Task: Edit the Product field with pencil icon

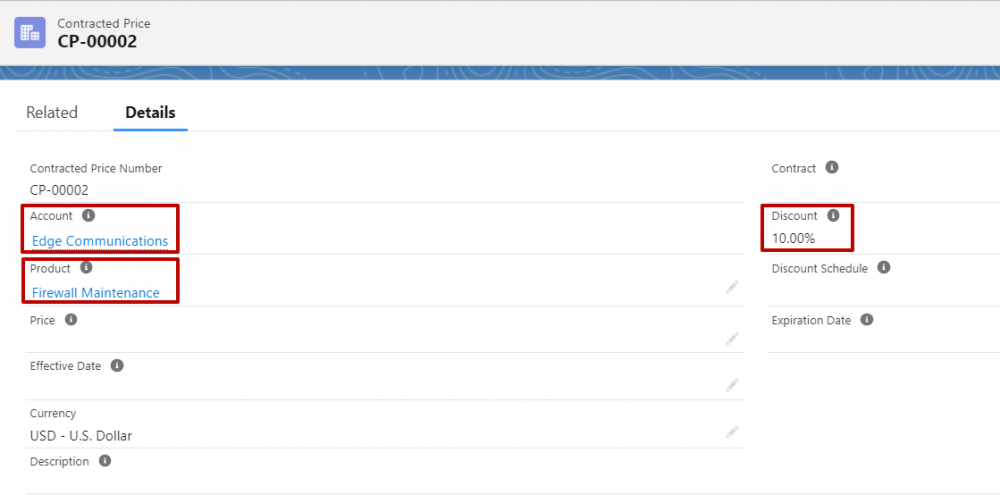Action: 732,287
